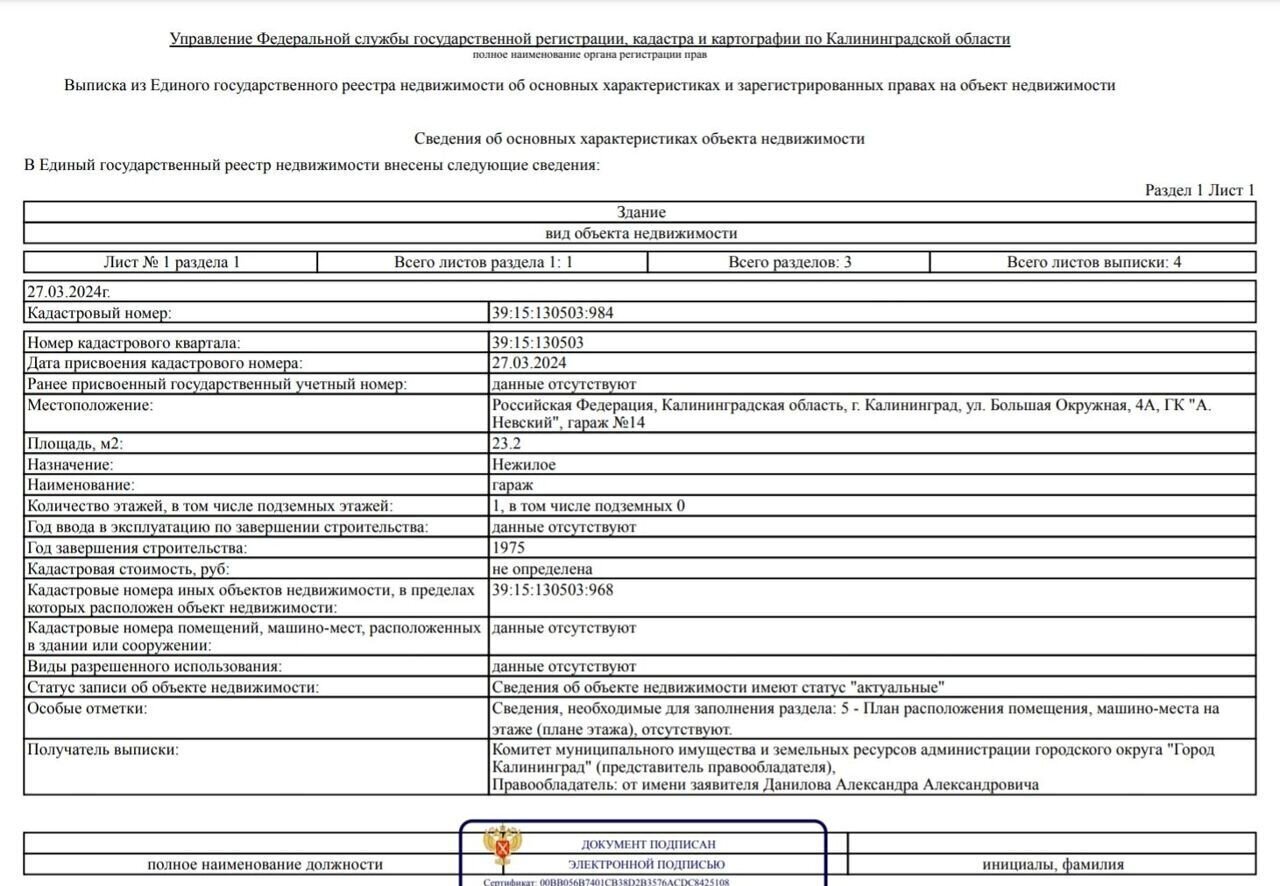Click 'Год ввода в эксплуатацию' label
The image size is (1280, 886).
[227, 527]
